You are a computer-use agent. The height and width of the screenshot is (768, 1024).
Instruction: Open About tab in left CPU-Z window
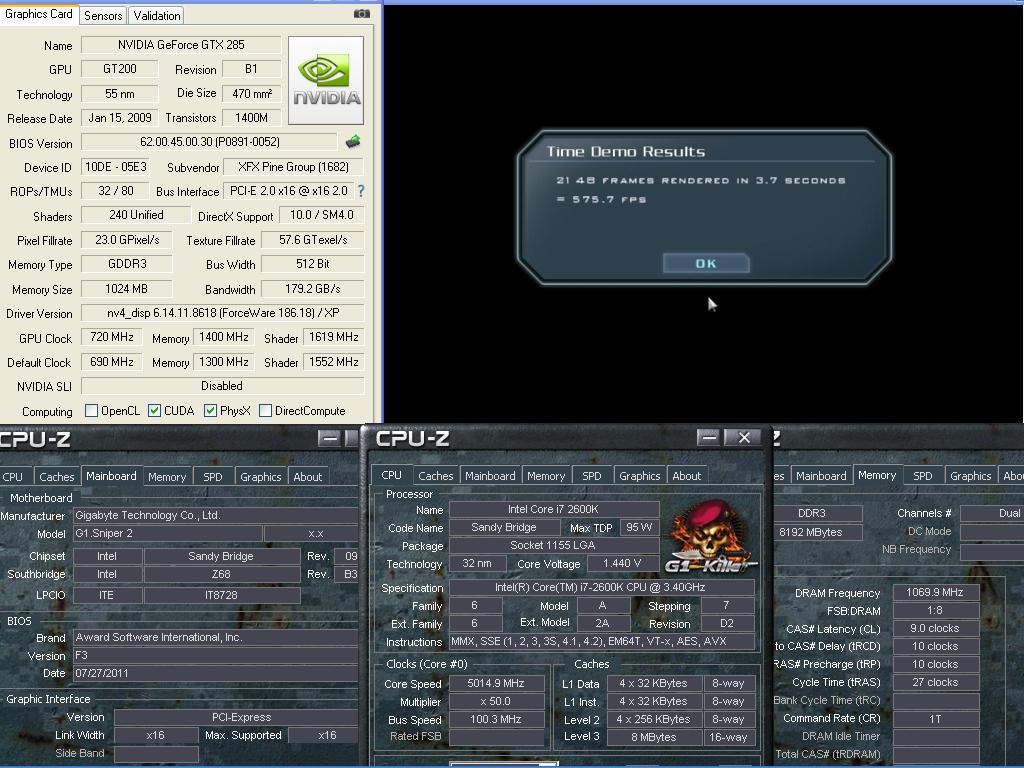point(308,477)
